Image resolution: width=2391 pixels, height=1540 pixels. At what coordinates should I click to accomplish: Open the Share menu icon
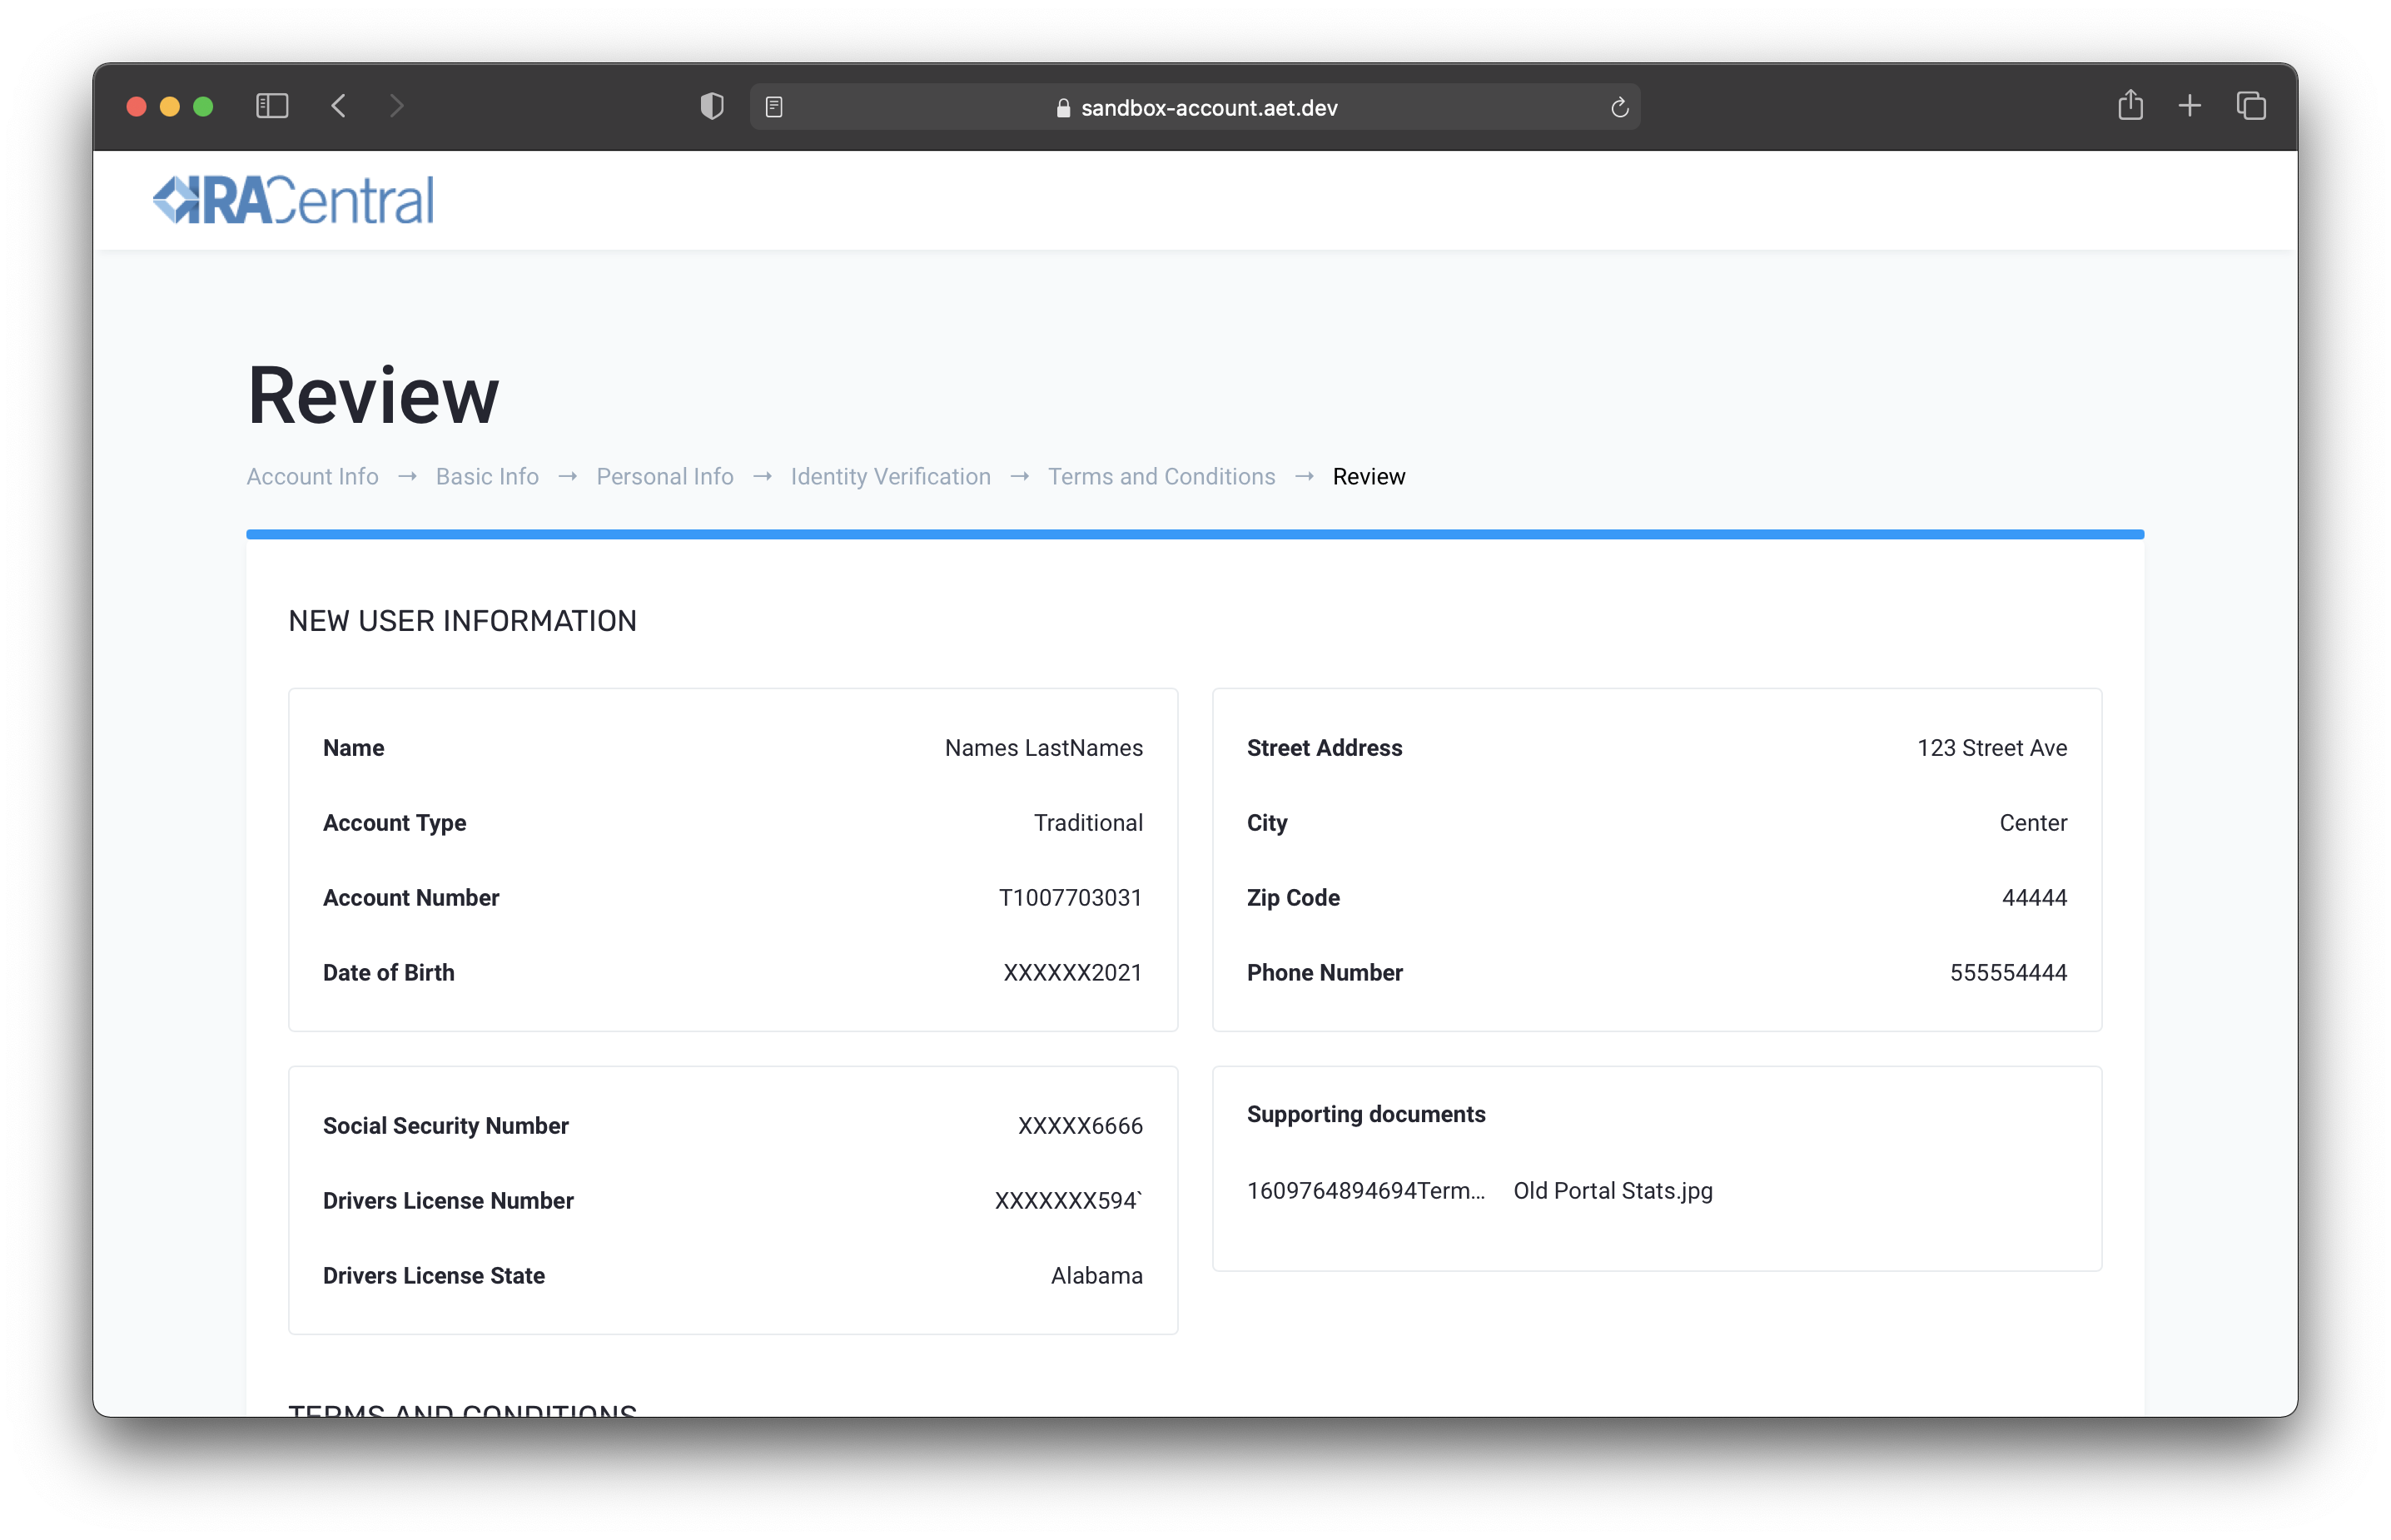[x=2130, y=105]
